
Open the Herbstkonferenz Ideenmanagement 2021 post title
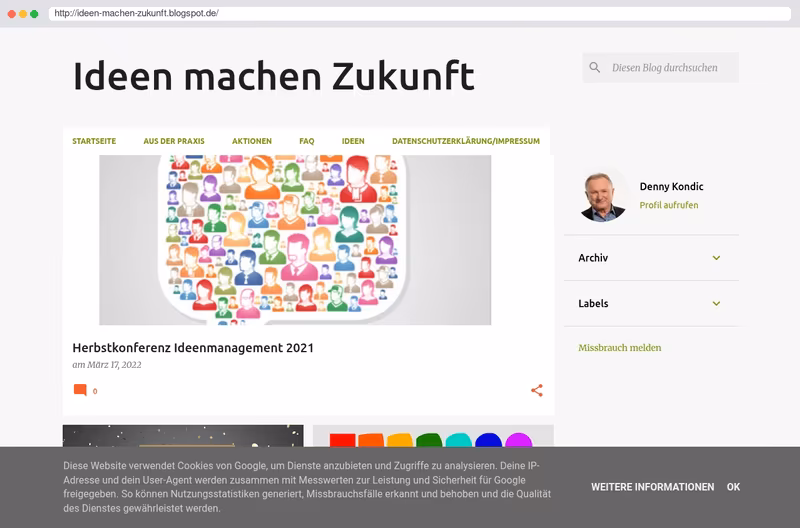193,347
